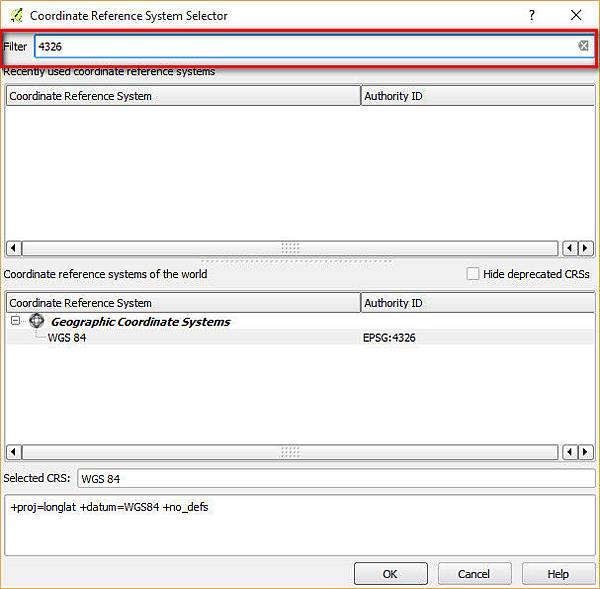
Task: Click second-to-last left arrow on world list scrollbar
Action: [x=570, y=452]
